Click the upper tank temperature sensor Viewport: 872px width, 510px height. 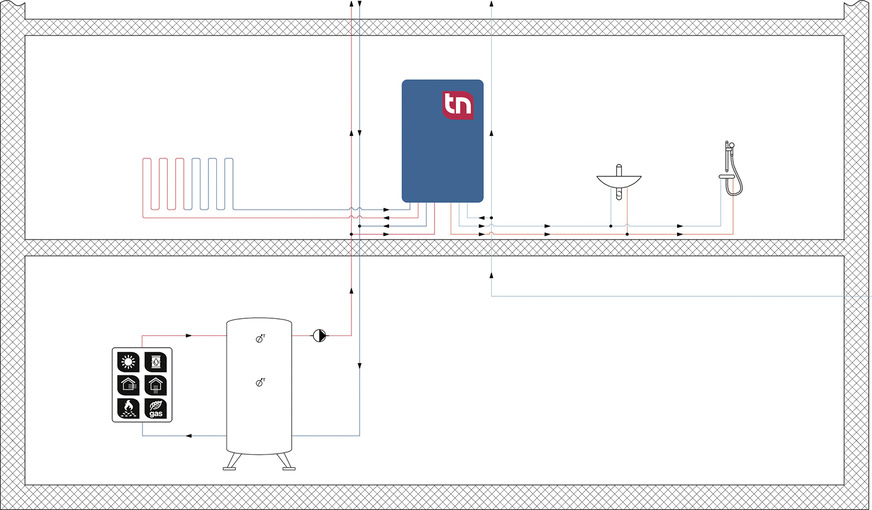(260, 340)
